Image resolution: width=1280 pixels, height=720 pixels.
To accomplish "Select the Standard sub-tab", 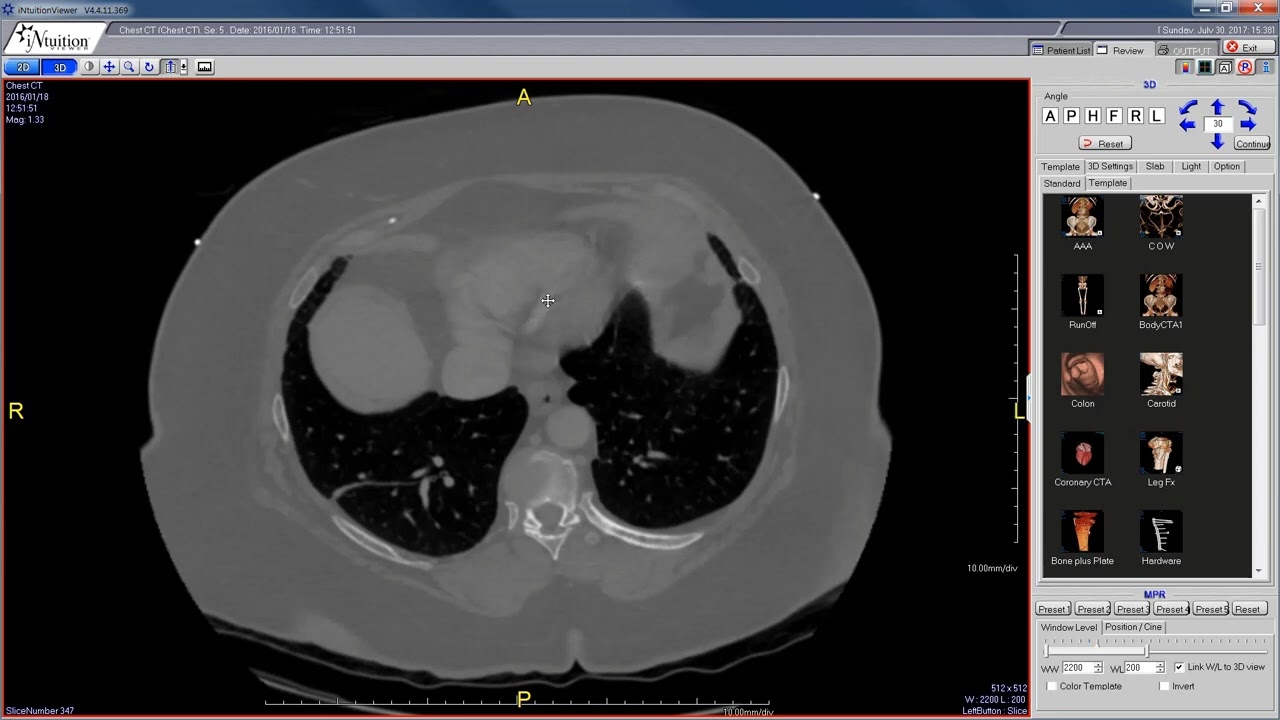I will [x=1062, y=183].
